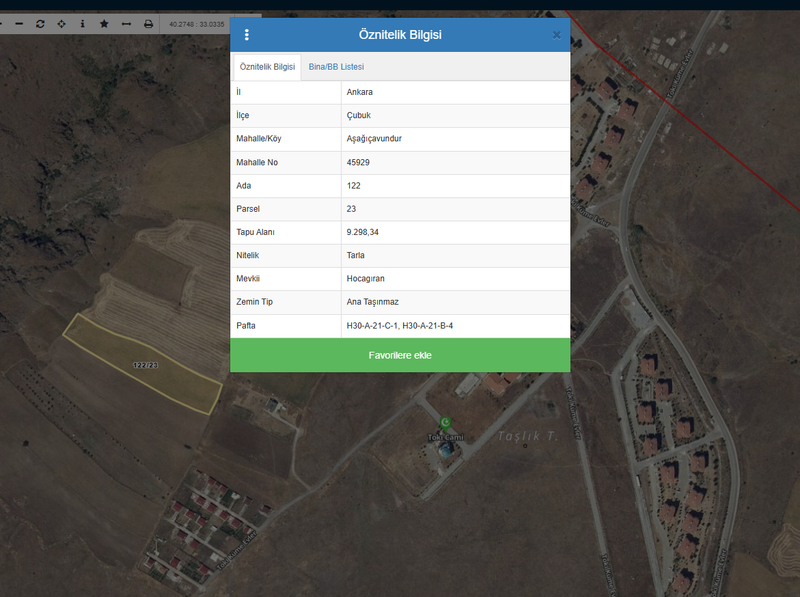Open favorites with the star icon
Viewport: 800px width, 597px height.
pos(104,23)
